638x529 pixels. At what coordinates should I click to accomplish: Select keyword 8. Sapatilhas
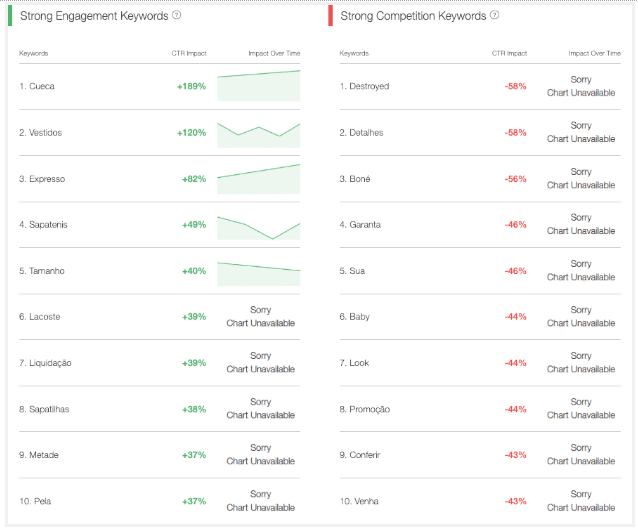[44, 409]
